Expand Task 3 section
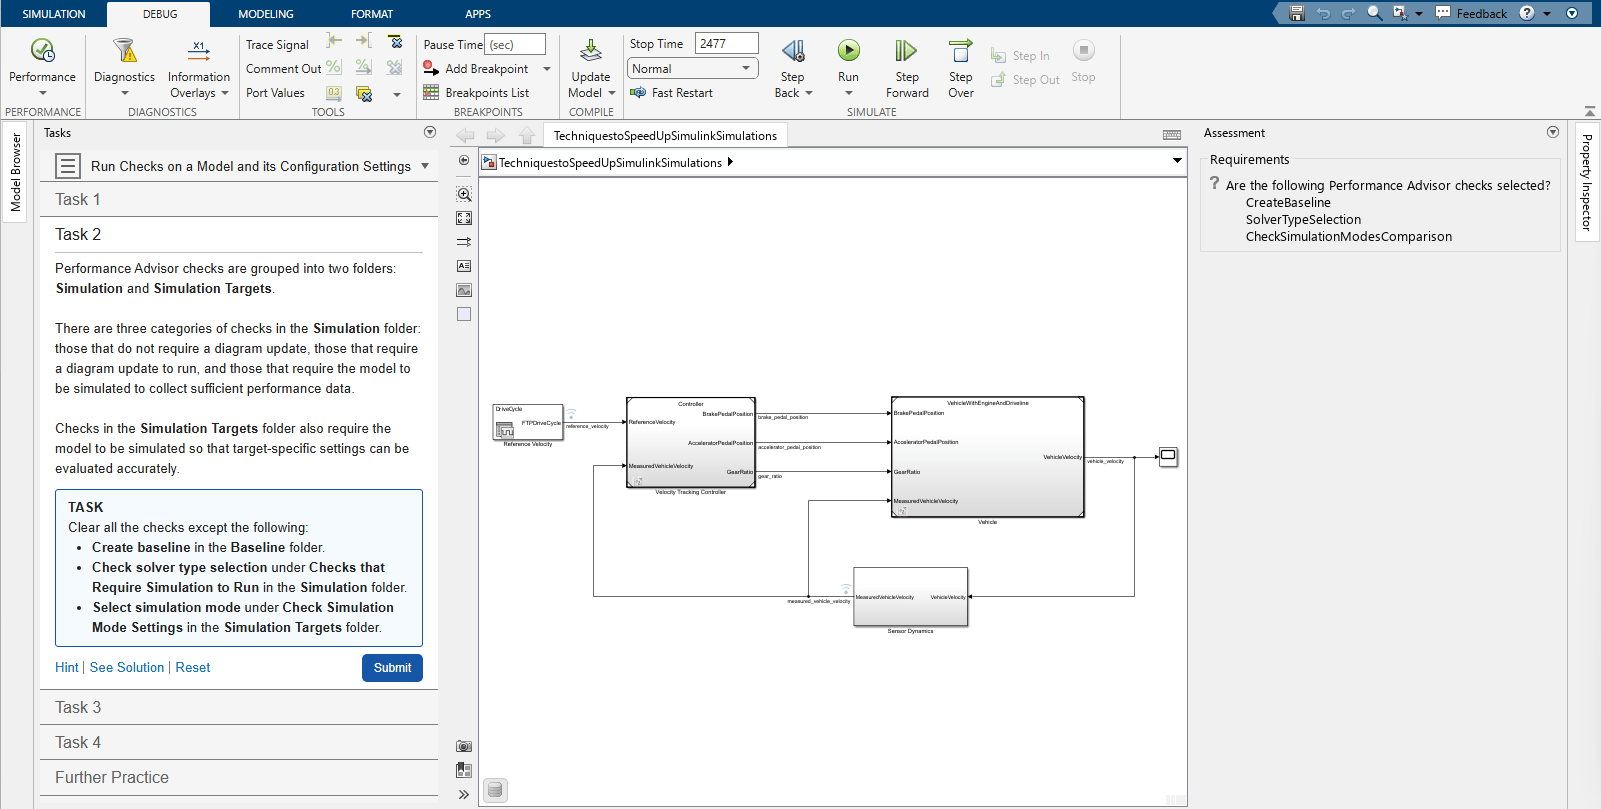Viewport: 1601px width, 809px height. pos(239,708)
